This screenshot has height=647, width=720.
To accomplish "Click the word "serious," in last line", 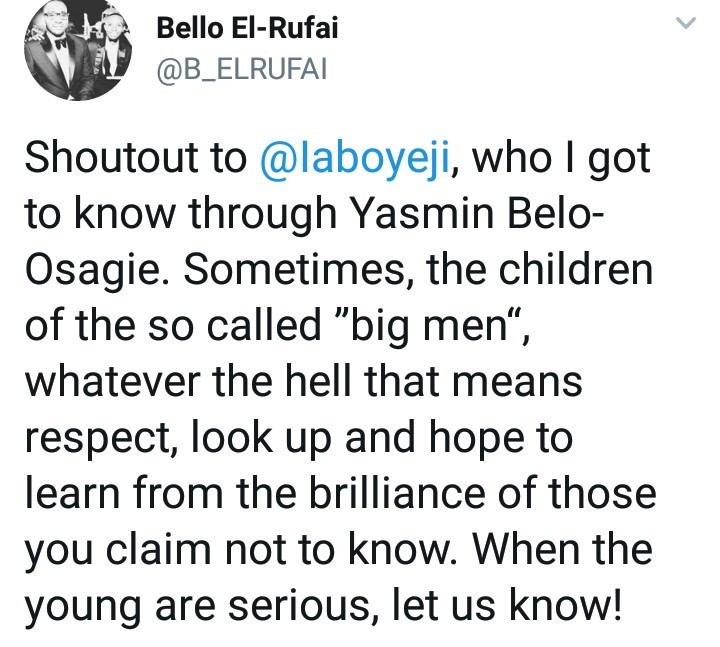I will pyautogui.click(x=304, y=607).
